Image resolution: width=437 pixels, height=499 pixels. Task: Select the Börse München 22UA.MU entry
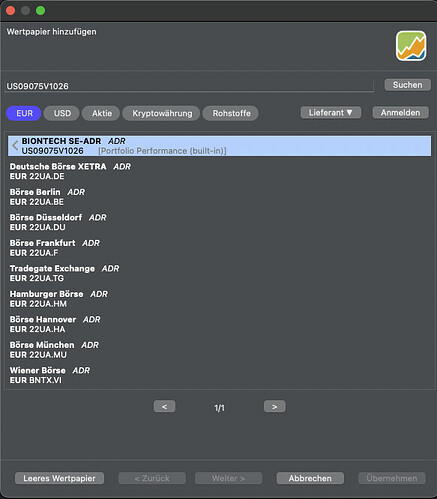pyautogui.click(x=219, y=350)
